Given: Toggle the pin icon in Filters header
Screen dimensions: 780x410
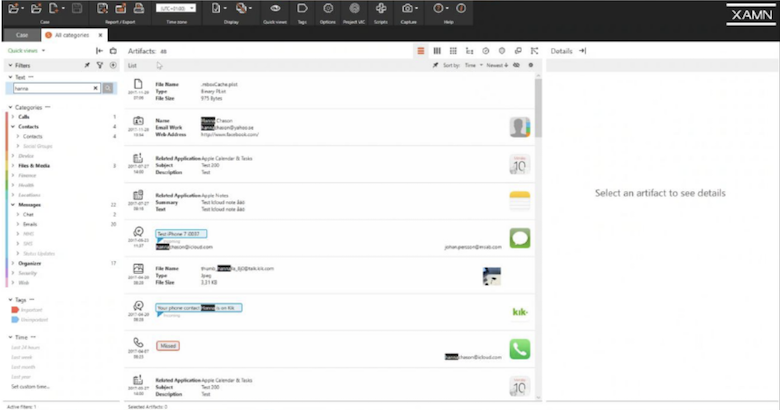Looking at the screenshot, I should [x=87, y=65].
